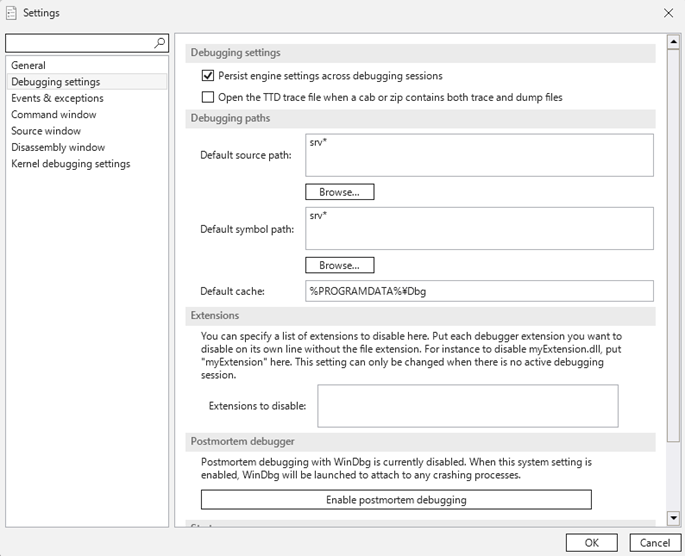Cancel the settings changes

pyautogui.click(x=654, y=542)
